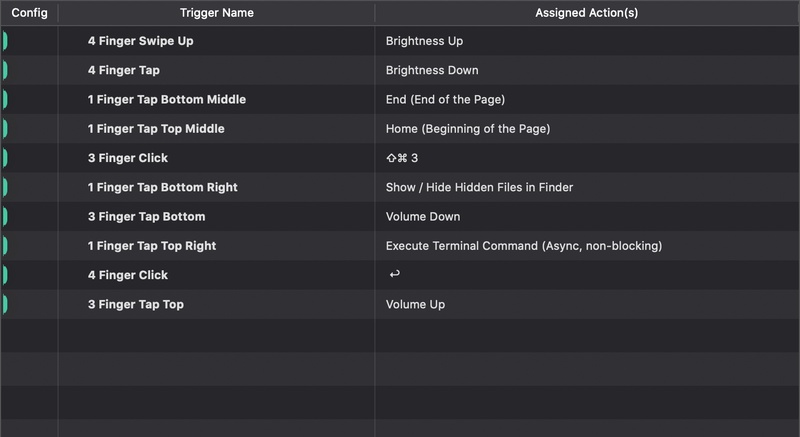This screenshot has width=800, height=437.
Task: Select 1 Finger Tap Bottom Middle trigger
Action: pos(167,99)
